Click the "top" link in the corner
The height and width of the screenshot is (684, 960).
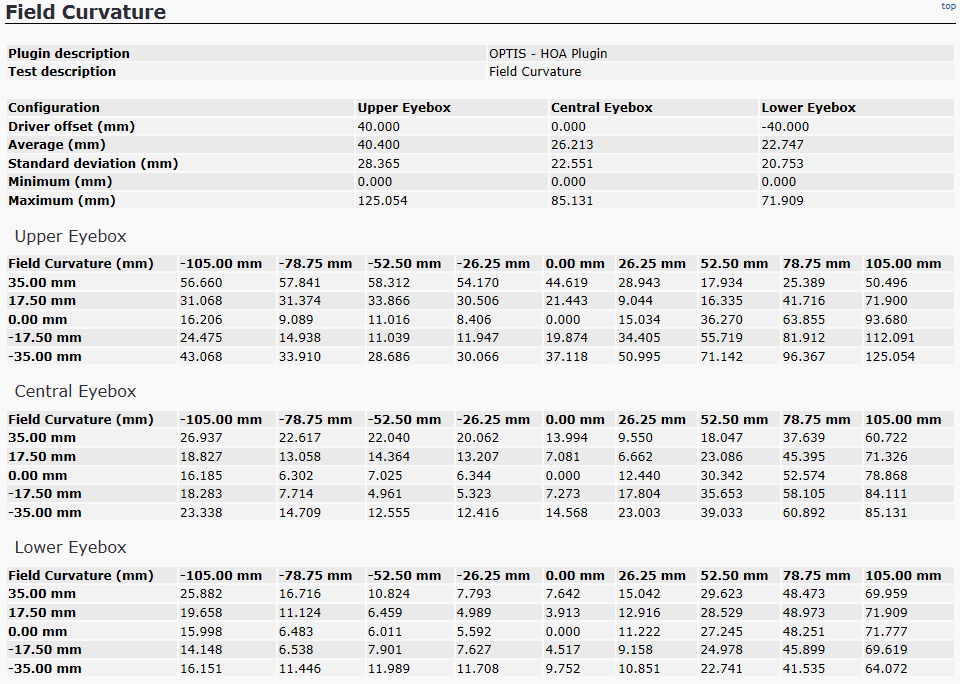948,6
